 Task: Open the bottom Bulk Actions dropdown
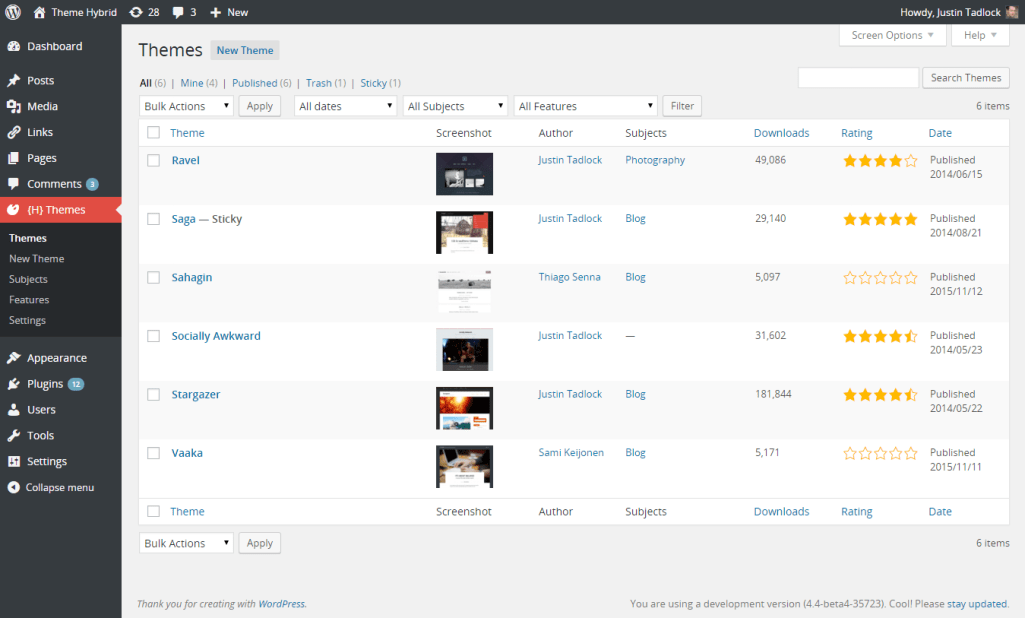point(186,543)
